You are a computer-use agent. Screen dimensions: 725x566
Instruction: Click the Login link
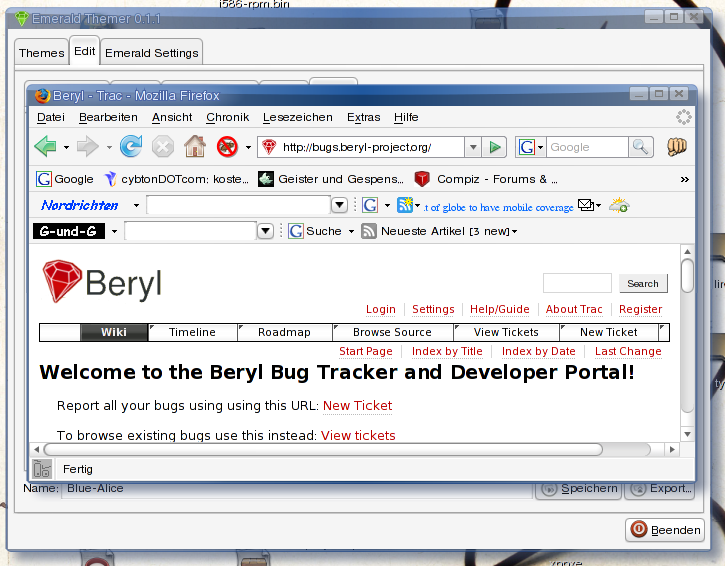pyautogui.click(x=381, y=309)
